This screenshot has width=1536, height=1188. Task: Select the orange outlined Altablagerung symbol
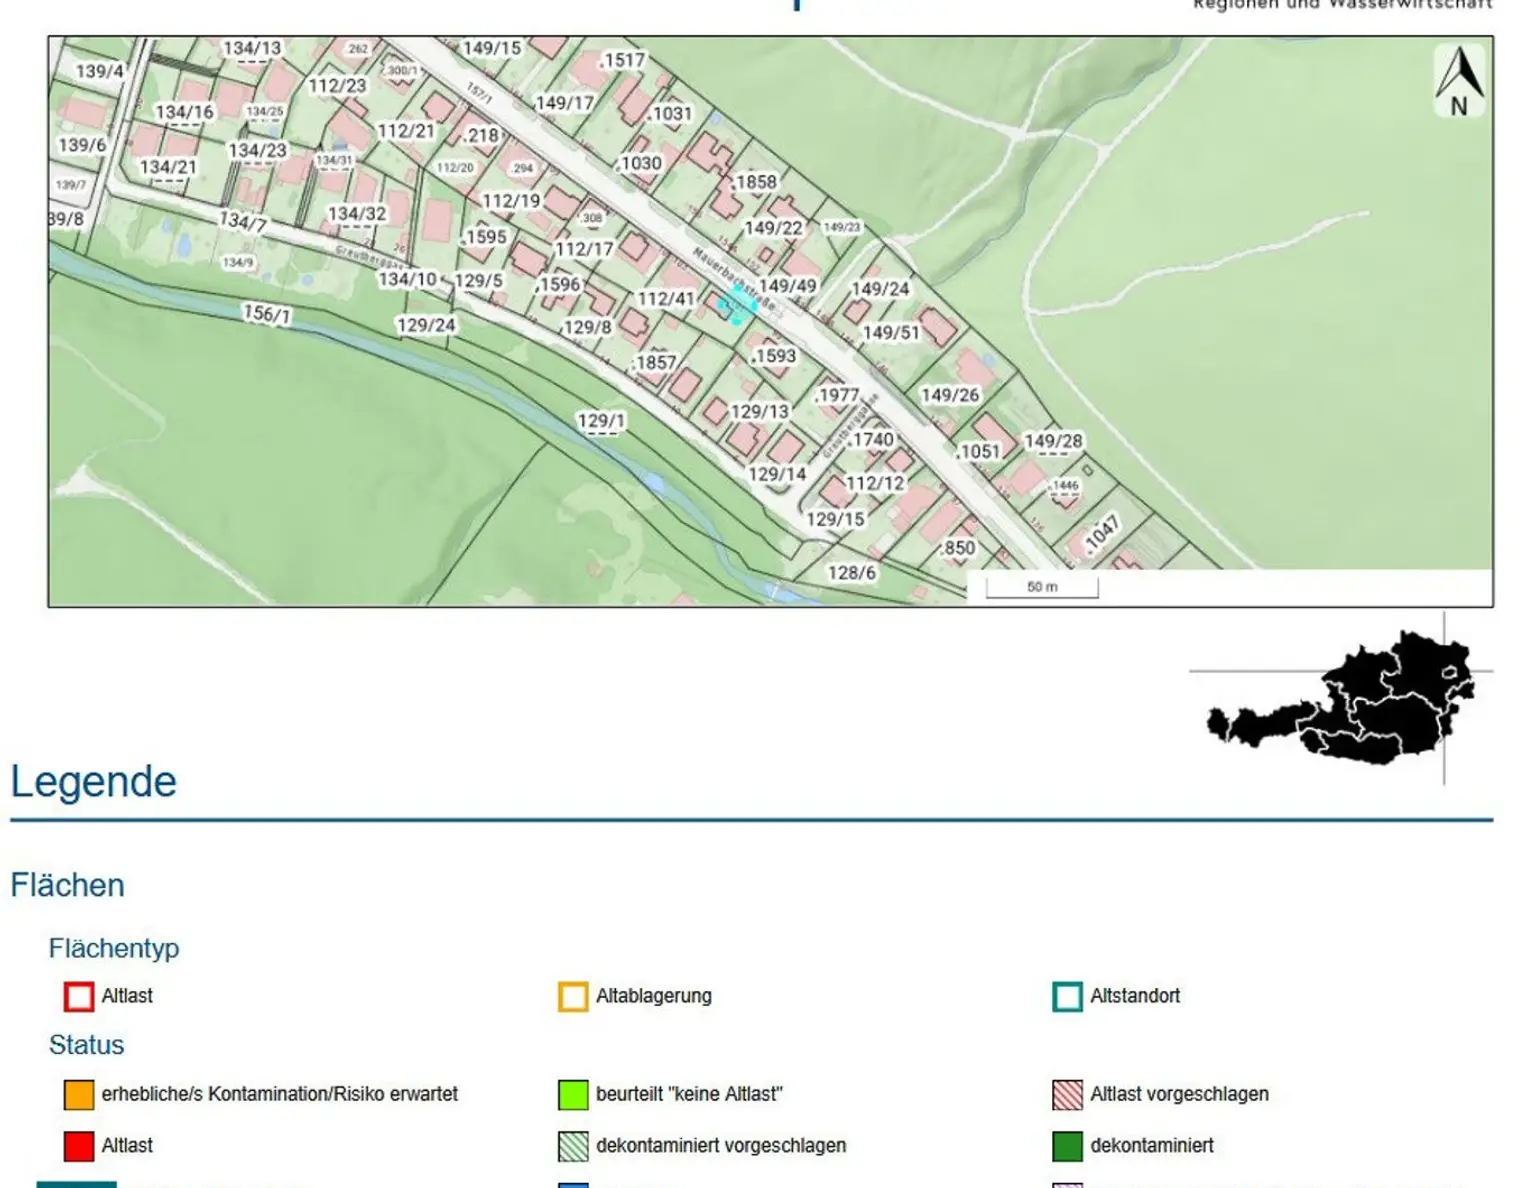tap(573, 997)
